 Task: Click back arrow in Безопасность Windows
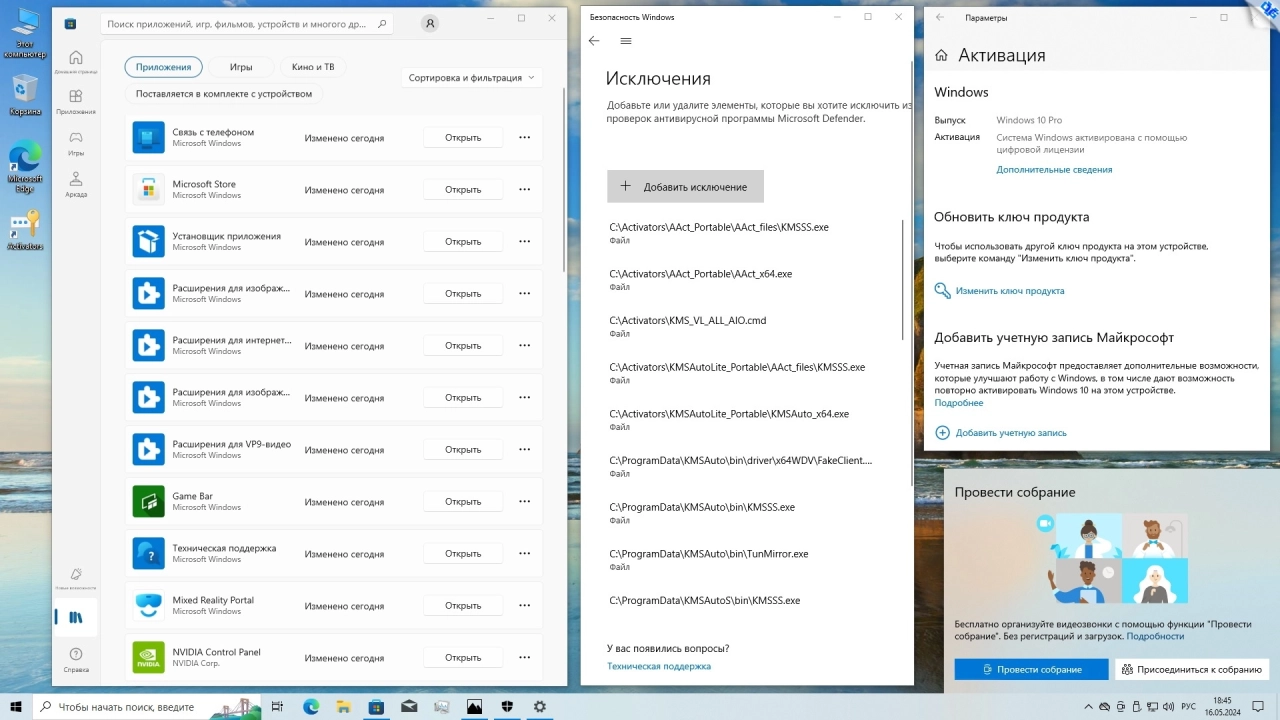click(594, 41)
